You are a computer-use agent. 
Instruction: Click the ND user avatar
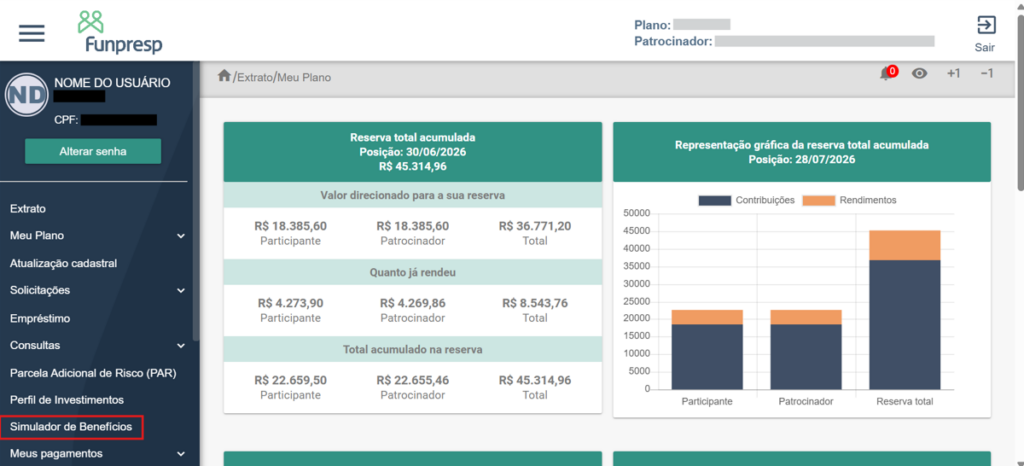(26, 96)
